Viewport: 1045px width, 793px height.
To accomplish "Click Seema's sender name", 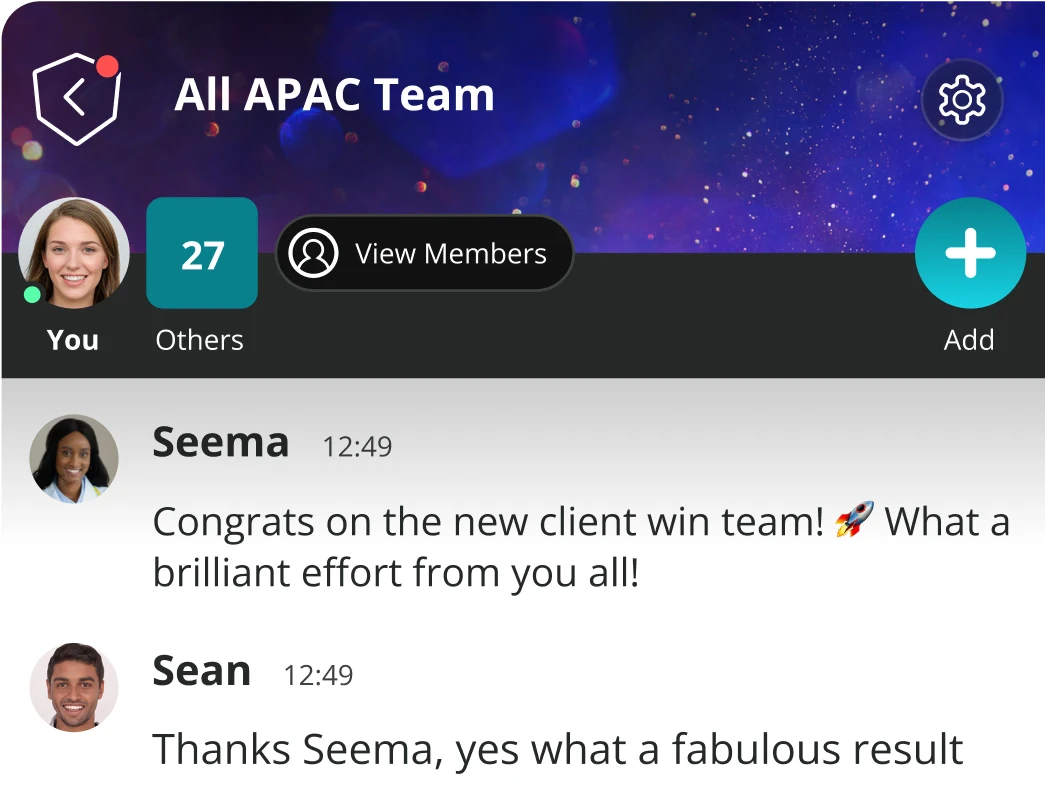I will (x=220, y=442).
